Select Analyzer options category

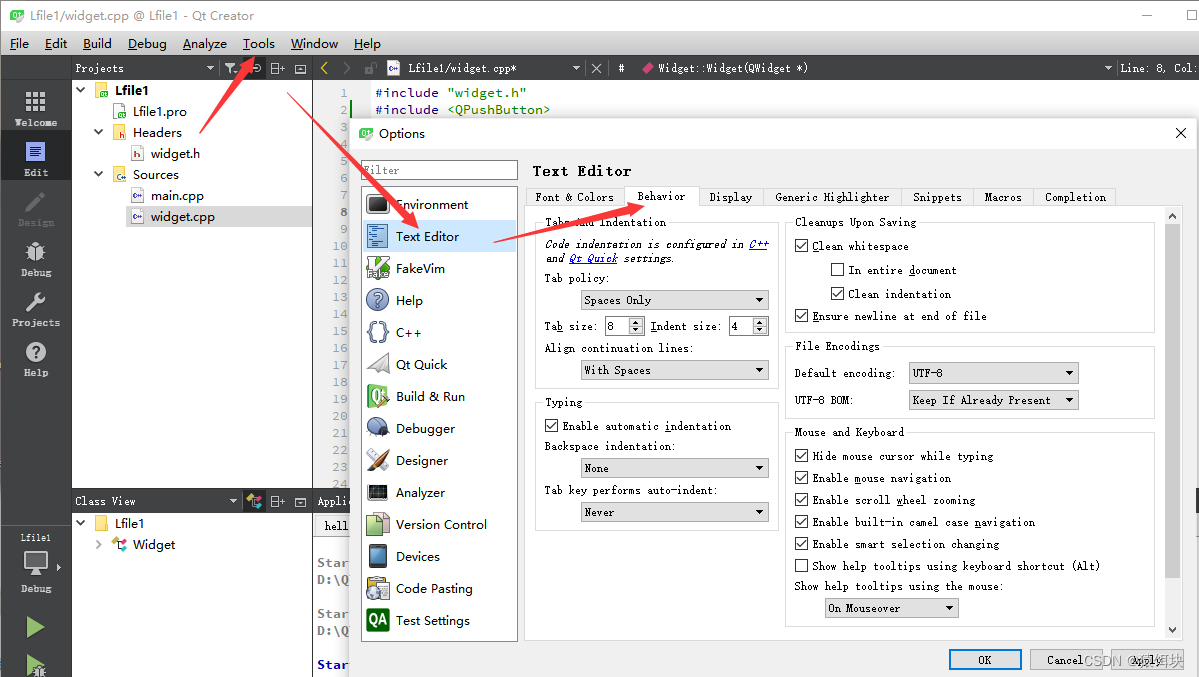click(440, 493)
